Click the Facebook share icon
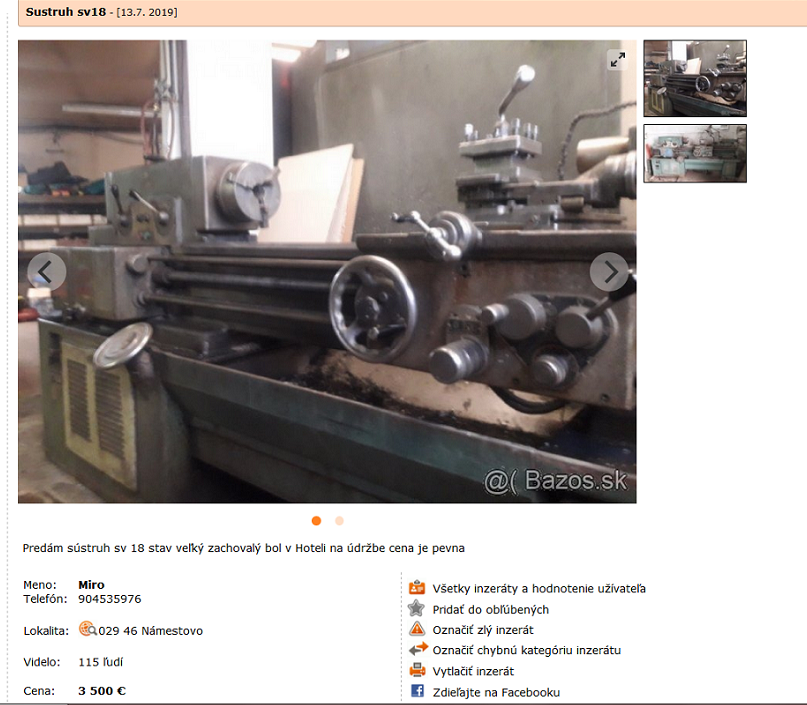The width and height of the screenshot is (807, 705). (417, 692)
